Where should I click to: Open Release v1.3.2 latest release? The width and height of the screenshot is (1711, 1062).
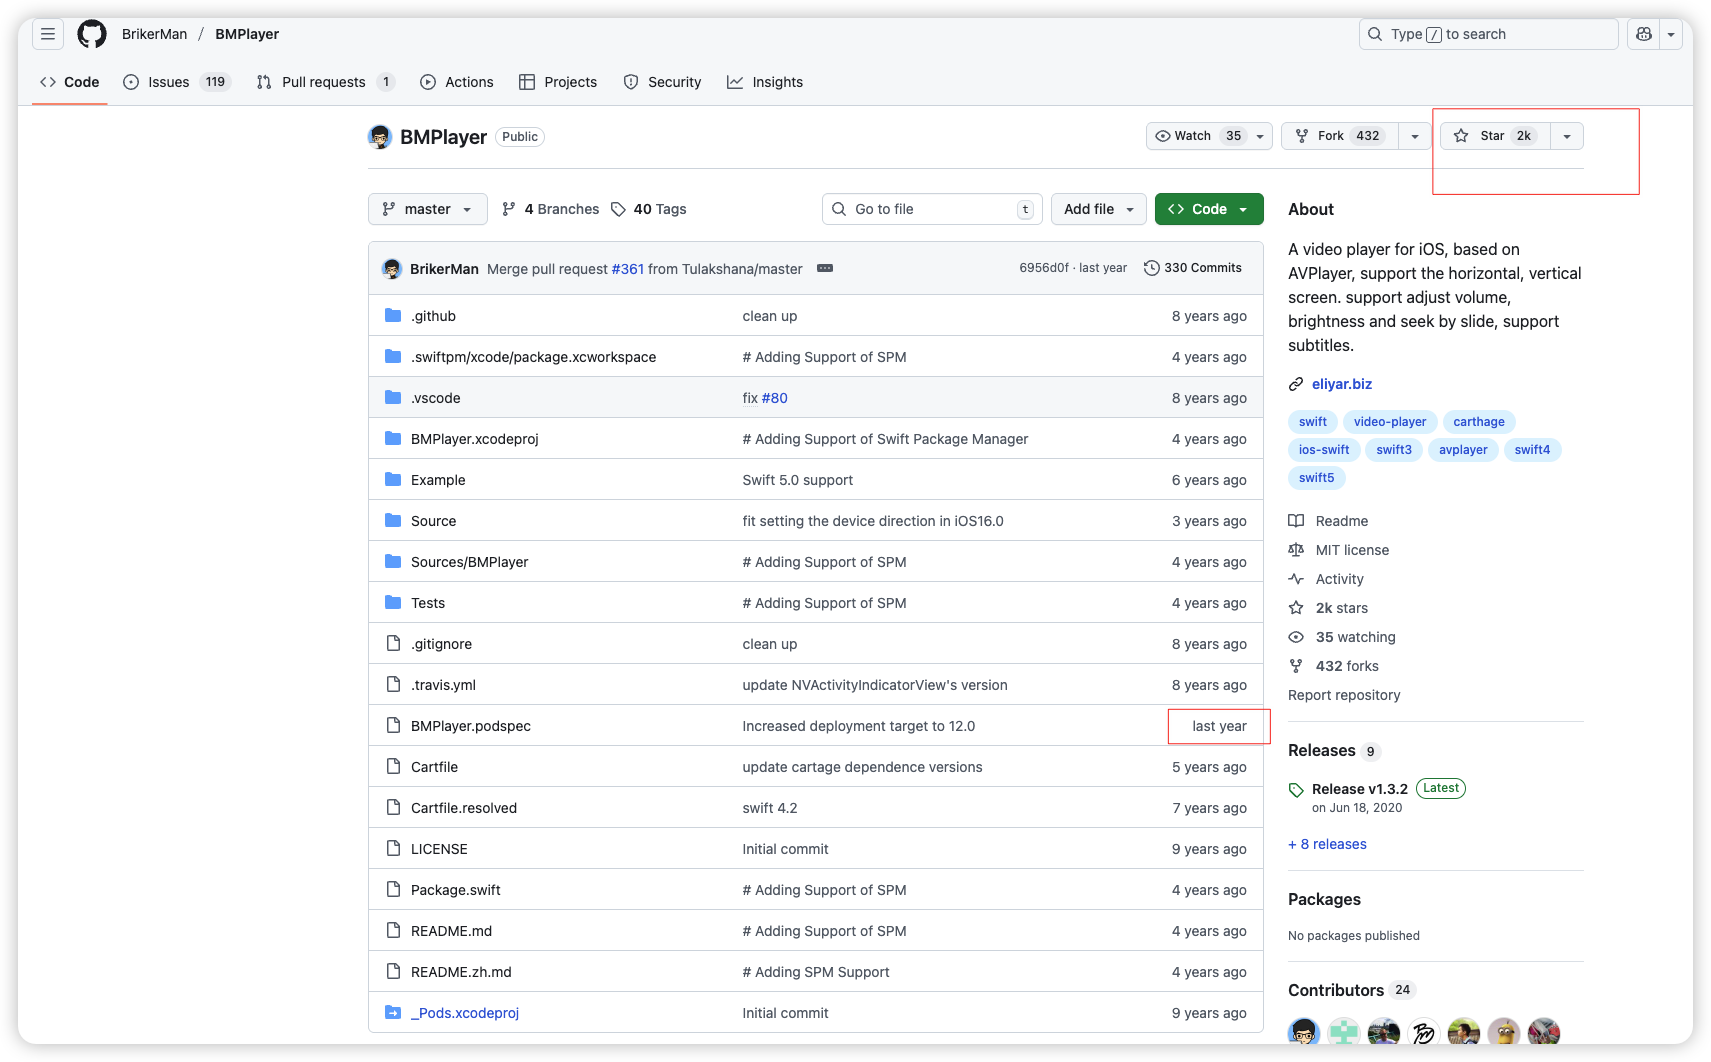coord(1360,789)
